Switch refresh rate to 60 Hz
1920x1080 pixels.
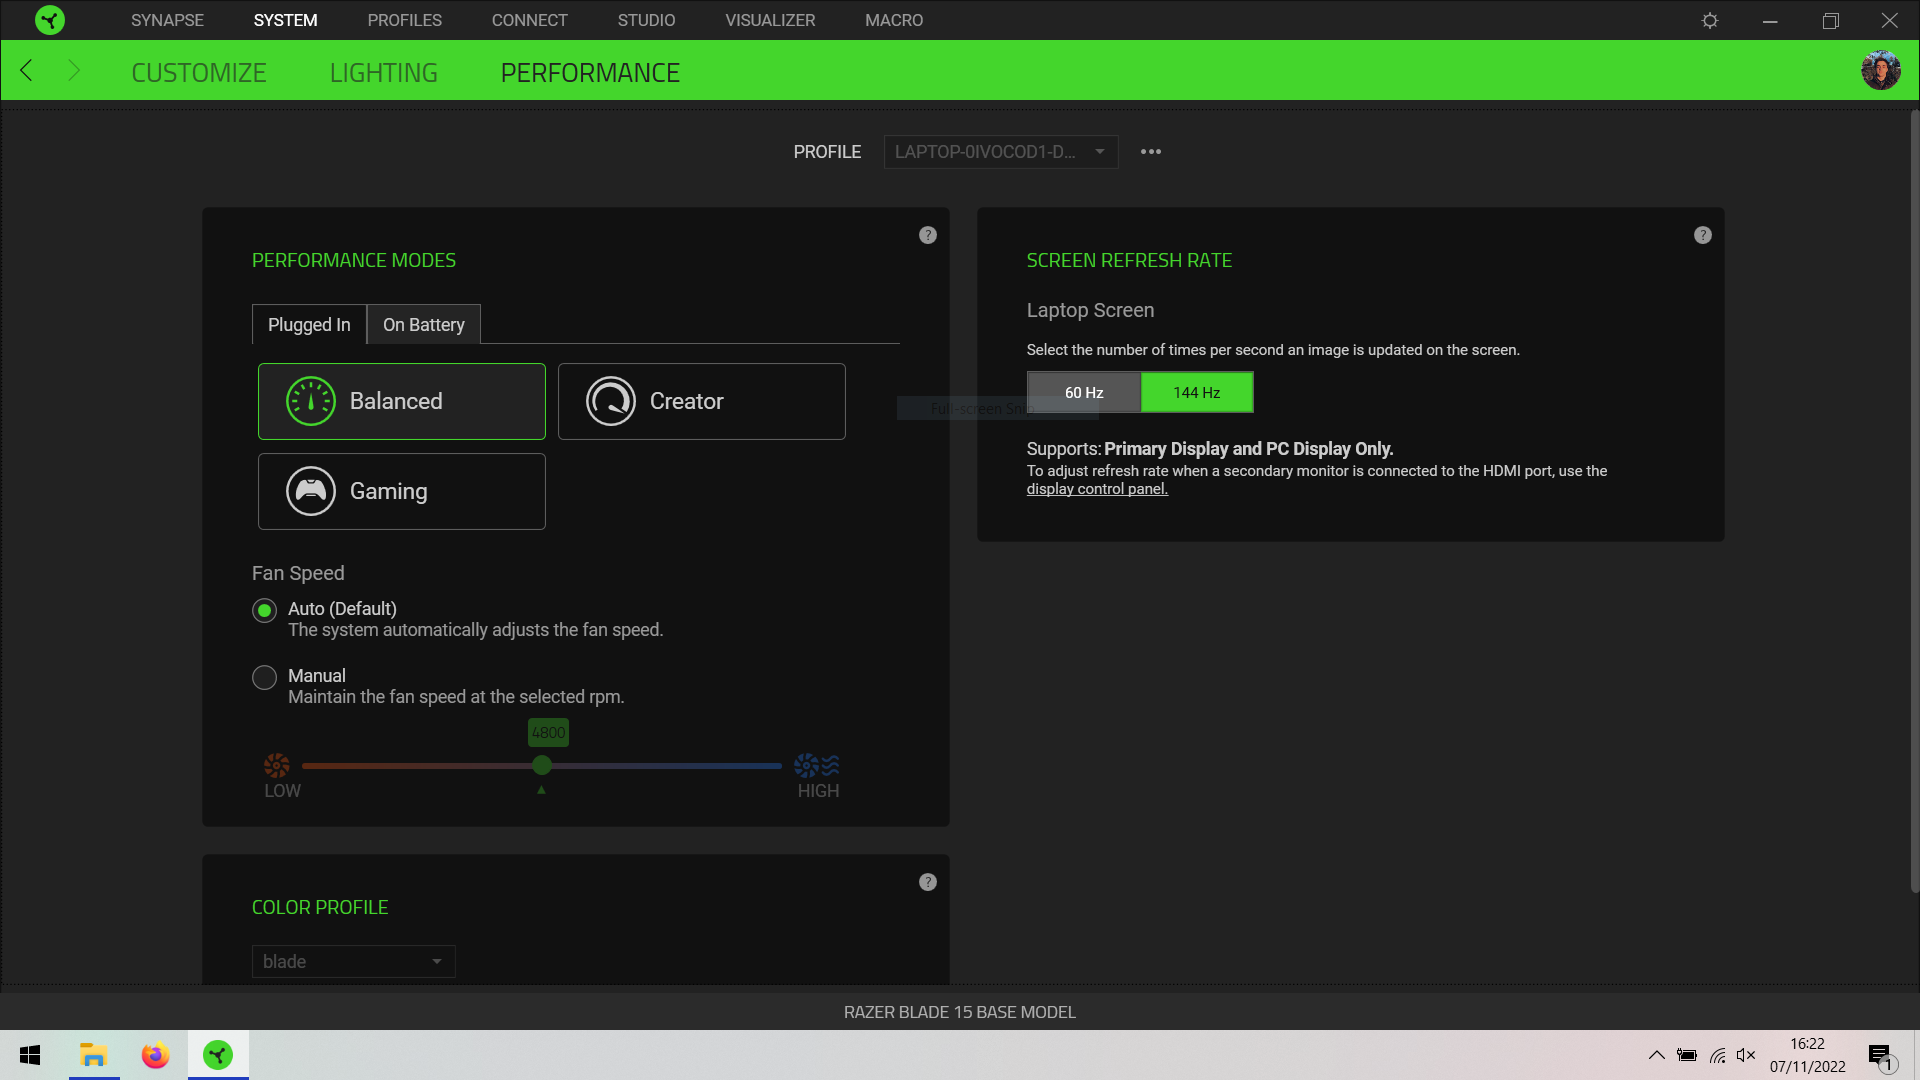pos(1083,392)
